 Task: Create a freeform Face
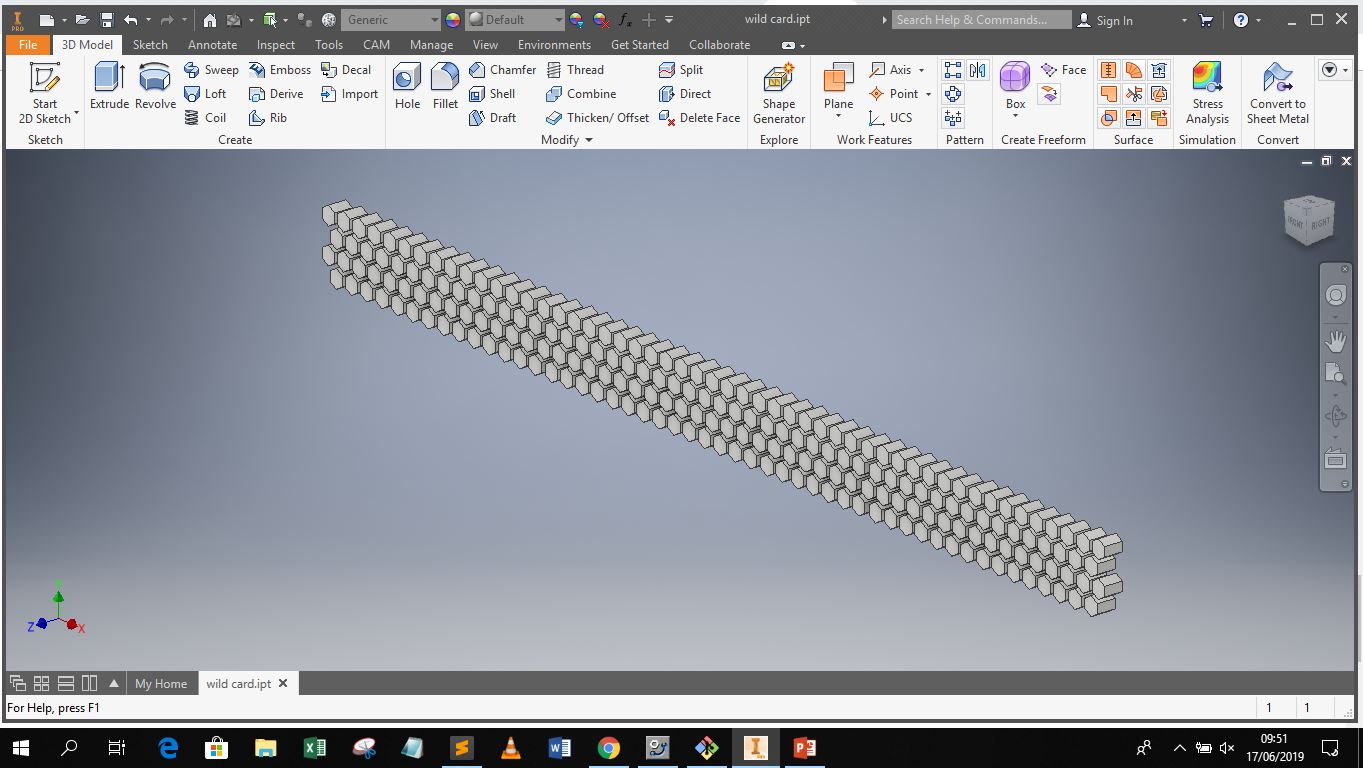click(x=1063, y=70)
